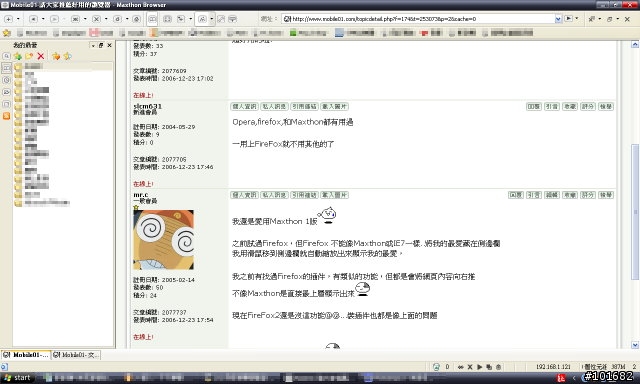Image resolution: width=640 pixels, height=384 pixels.
Task: Click the add favorite green plus icon
Action: click(18, 56)
